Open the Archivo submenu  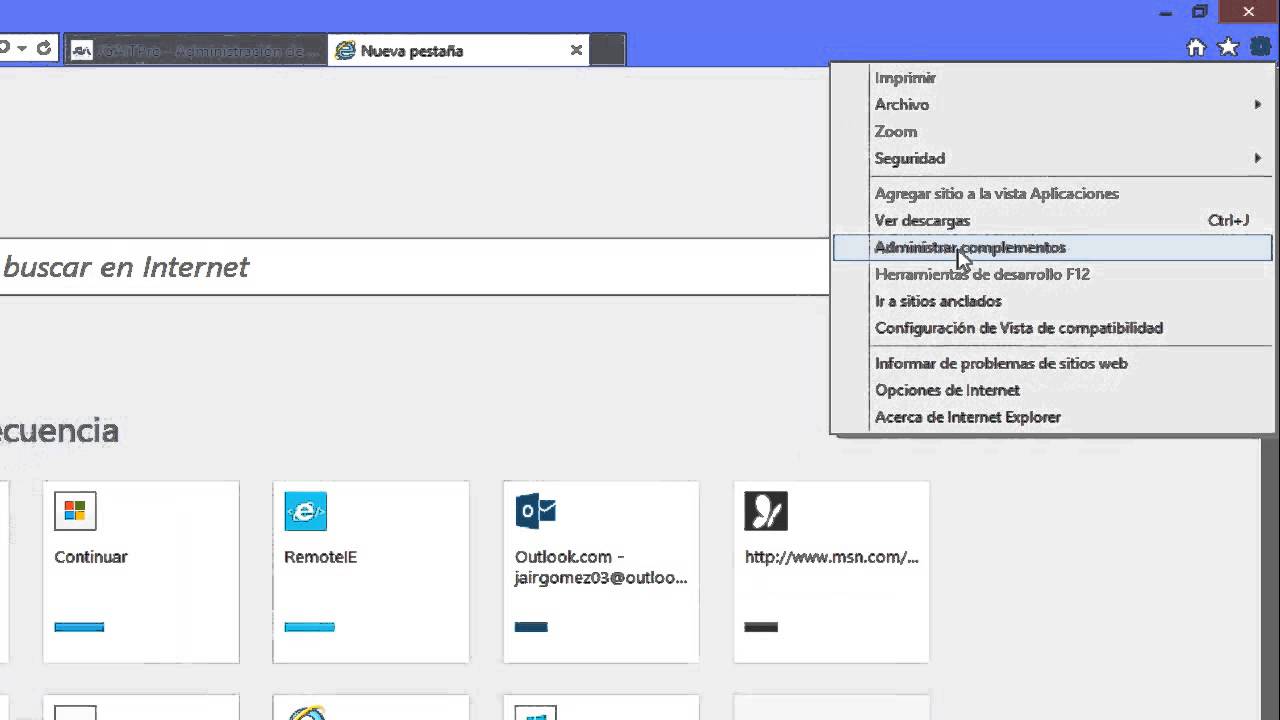1052,105
